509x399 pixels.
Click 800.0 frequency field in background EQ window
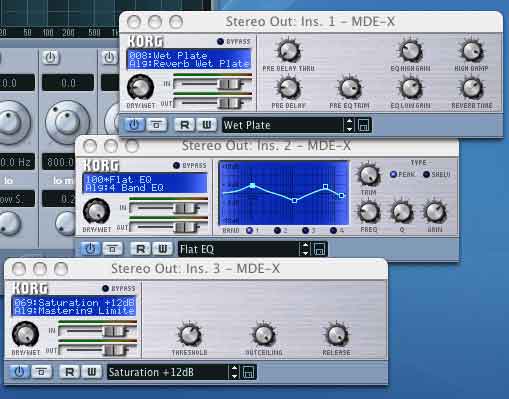(x=58, y=162)
